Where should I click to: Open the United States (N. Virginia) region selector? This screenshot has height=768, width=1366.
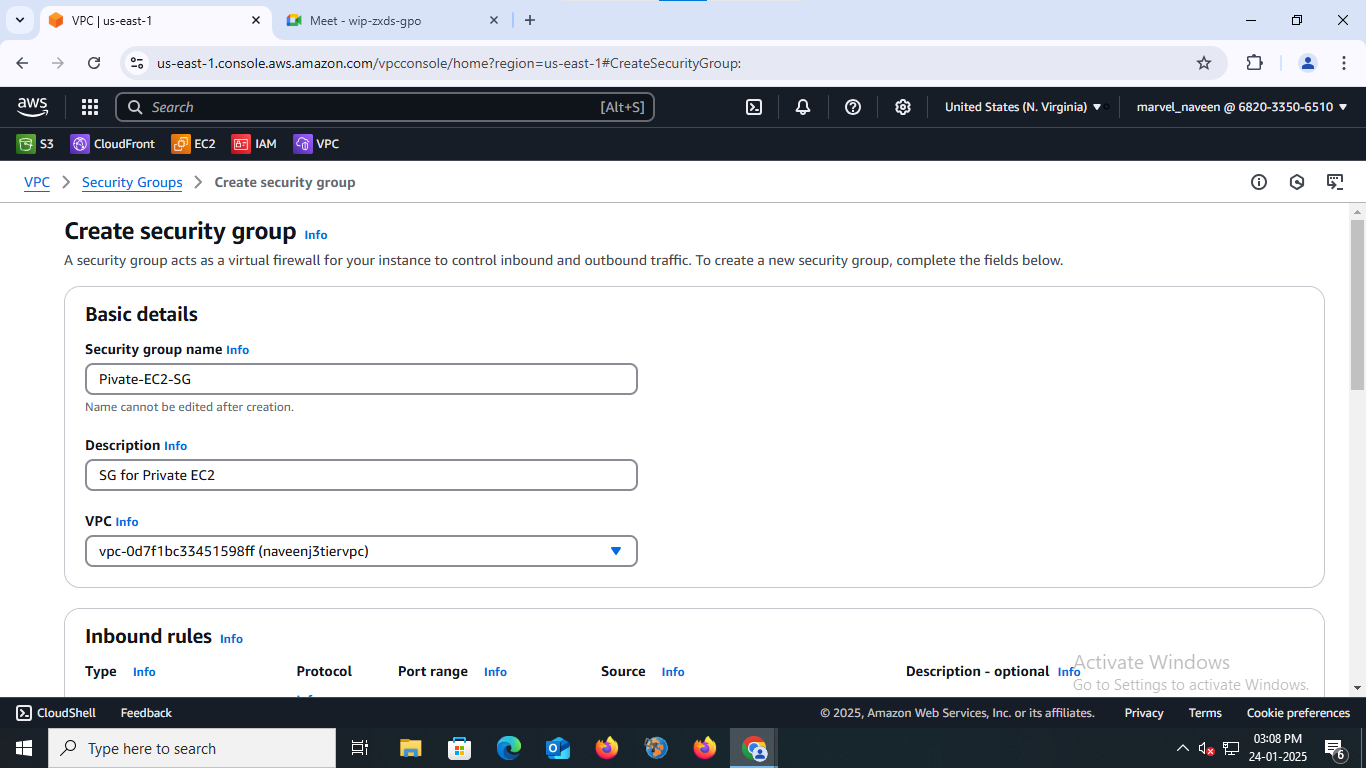click(x=1023, y=107)
